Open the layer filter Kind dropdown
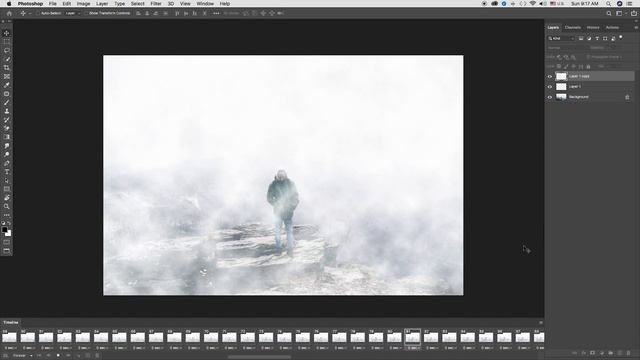Viewport: 640px width, 360px height. point(561,38)
